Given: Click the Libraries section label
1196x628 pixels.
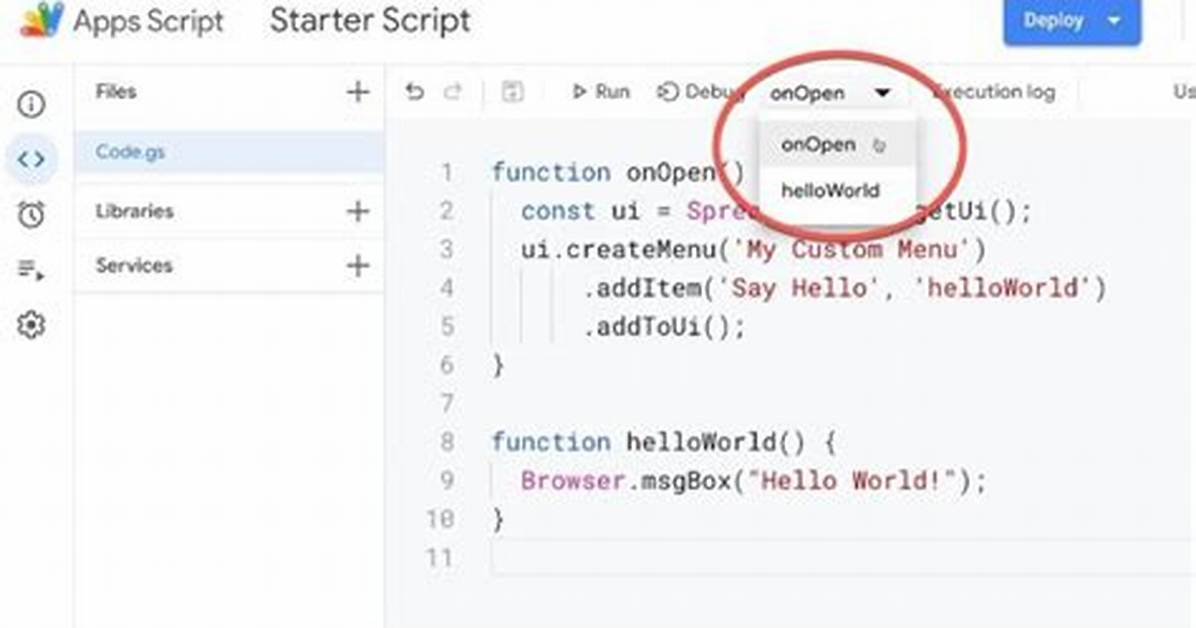Looking at the screenshot, I should (134, 211).
